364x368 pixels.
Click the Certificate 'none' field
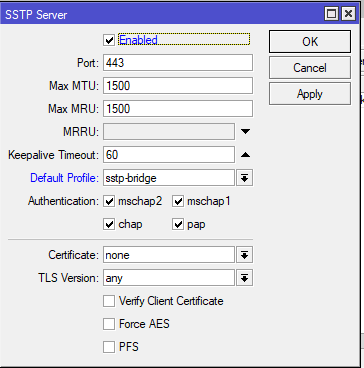(169, 255)
